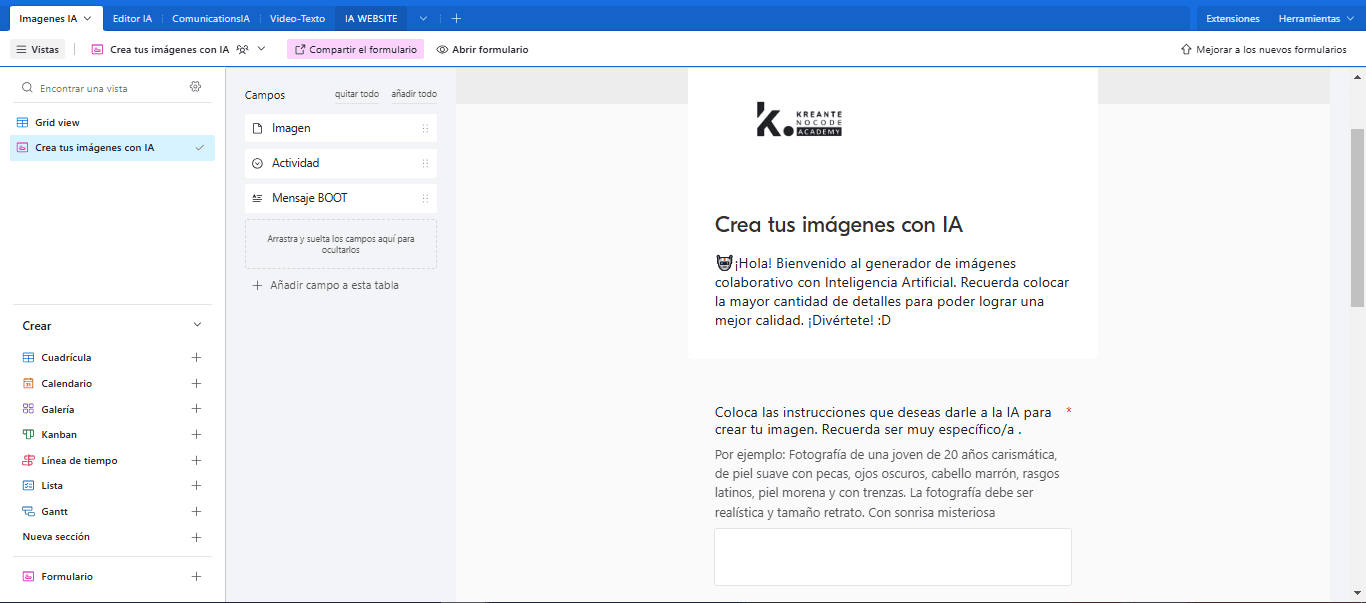The height and width of the screenshot is (603, 1366).
Task: Click the drag handle of Imagen field
Action: (x=425, y=128)
